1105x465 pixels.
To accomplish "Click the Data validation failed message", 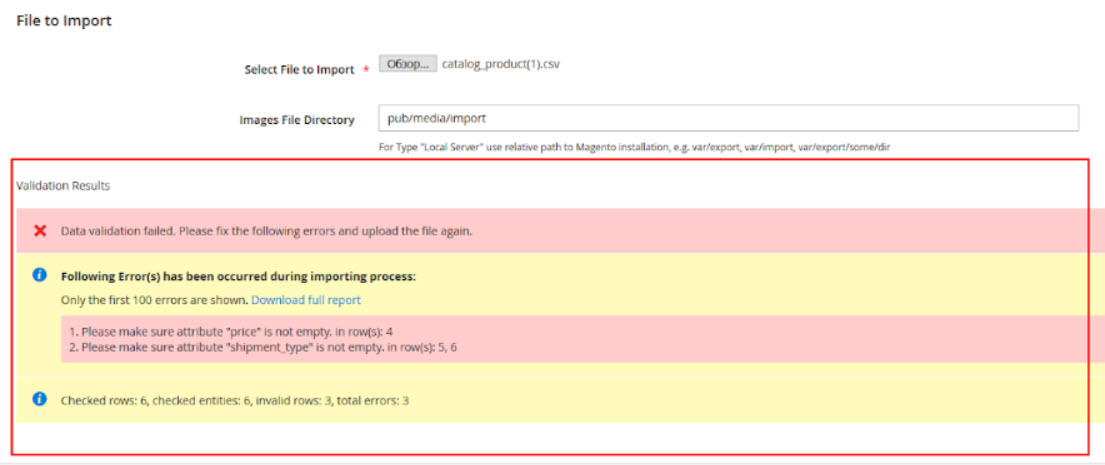I will [x=266, y=231].
